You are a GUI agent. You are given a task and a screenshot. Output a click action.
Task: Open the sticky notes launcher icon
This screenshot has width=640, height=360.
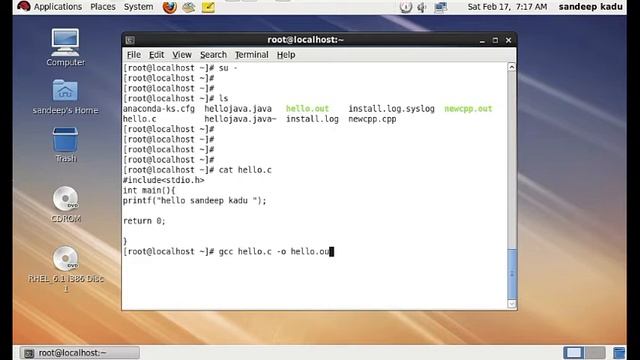(208, 7)
